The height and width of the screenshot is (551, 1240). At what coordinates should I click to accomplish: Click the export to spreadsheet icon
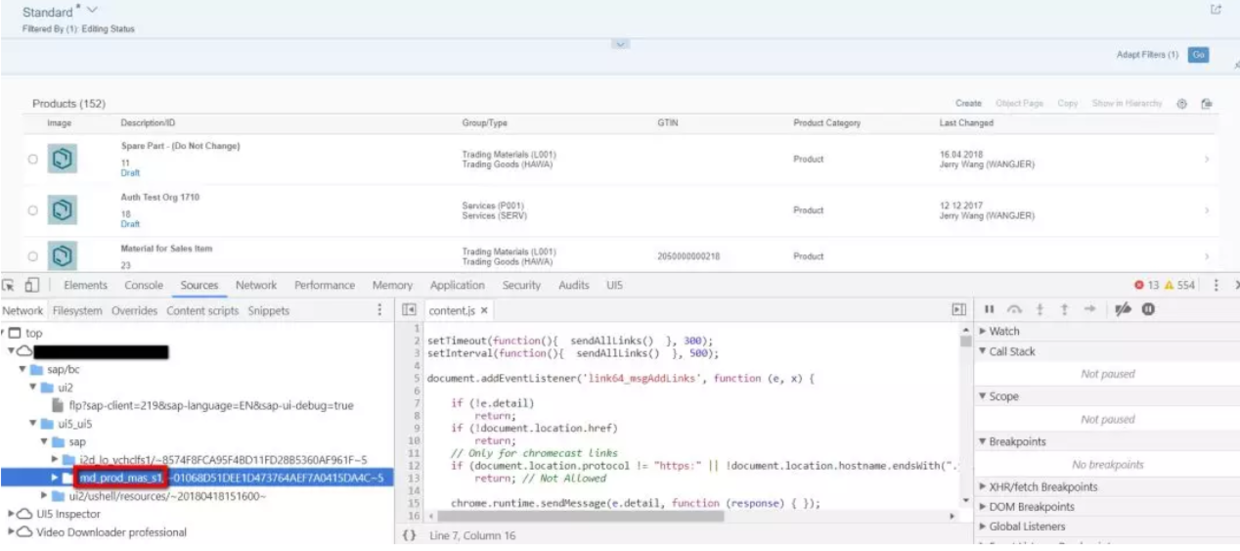click(x=1207, y=103)
